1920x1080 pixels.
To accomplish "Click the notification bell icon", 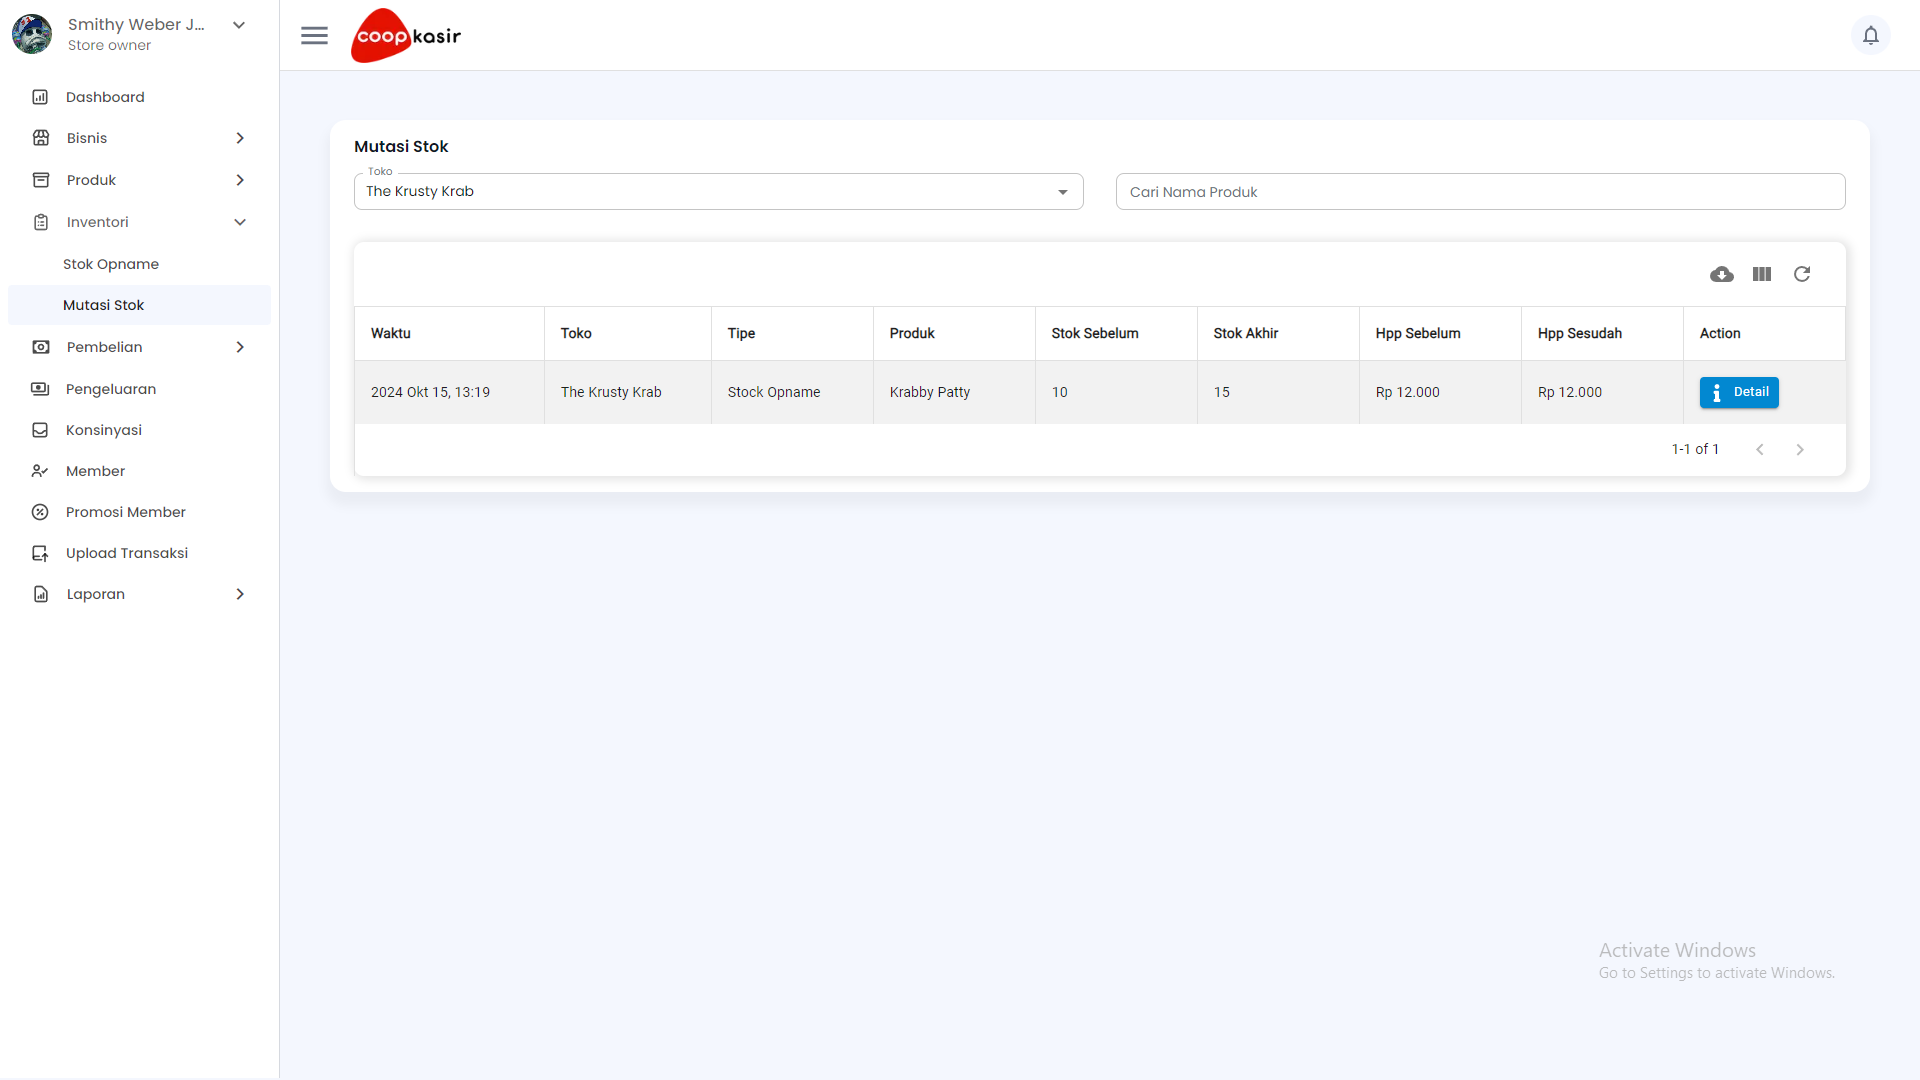I will [1870, 36].
